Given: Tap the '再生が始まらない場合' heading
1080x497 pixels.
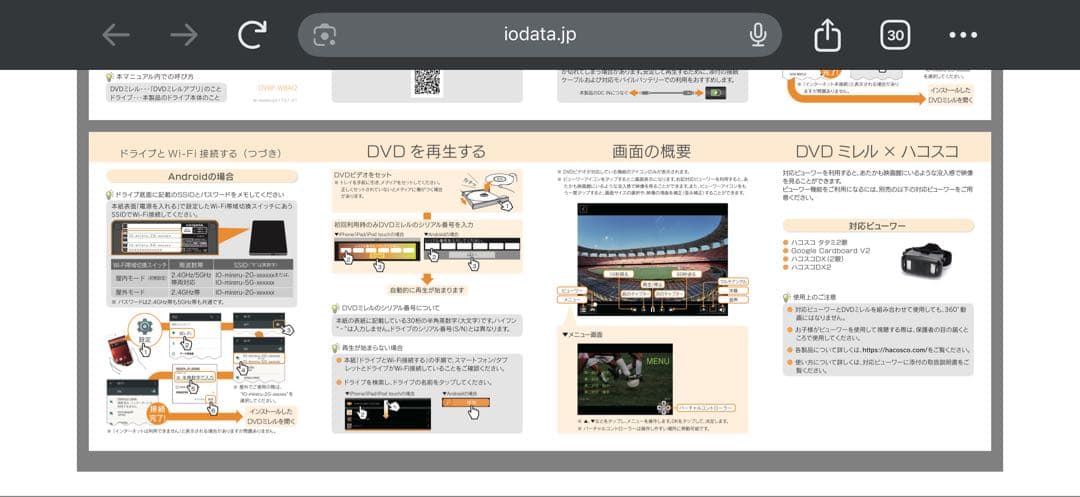Looking at the screenshot, I should (x=373, y=348).
